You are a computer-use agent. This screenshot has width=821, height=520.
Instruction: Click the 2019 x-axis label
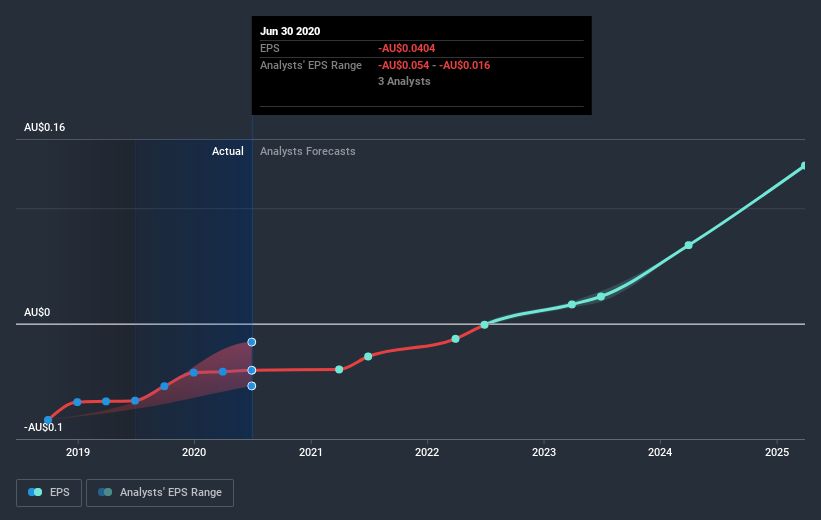77,452
